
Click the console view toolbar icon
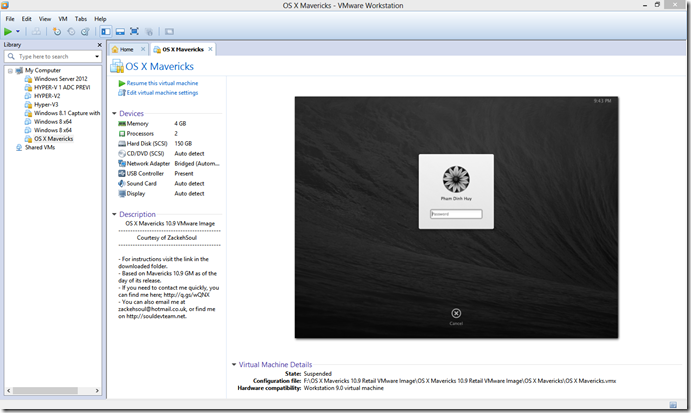click(169, 31)
